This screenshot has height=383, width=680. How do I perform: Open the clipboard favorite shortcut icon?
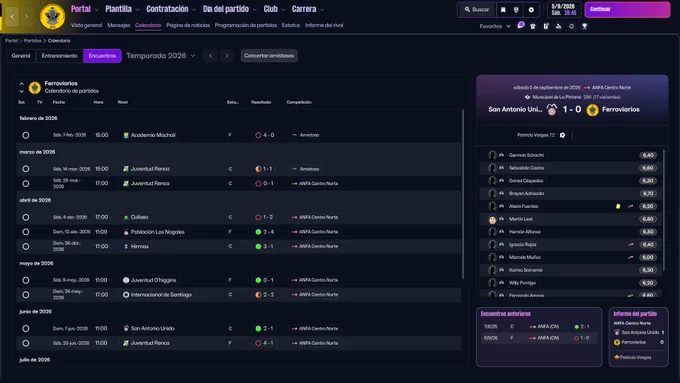click(x=546, y=26)
